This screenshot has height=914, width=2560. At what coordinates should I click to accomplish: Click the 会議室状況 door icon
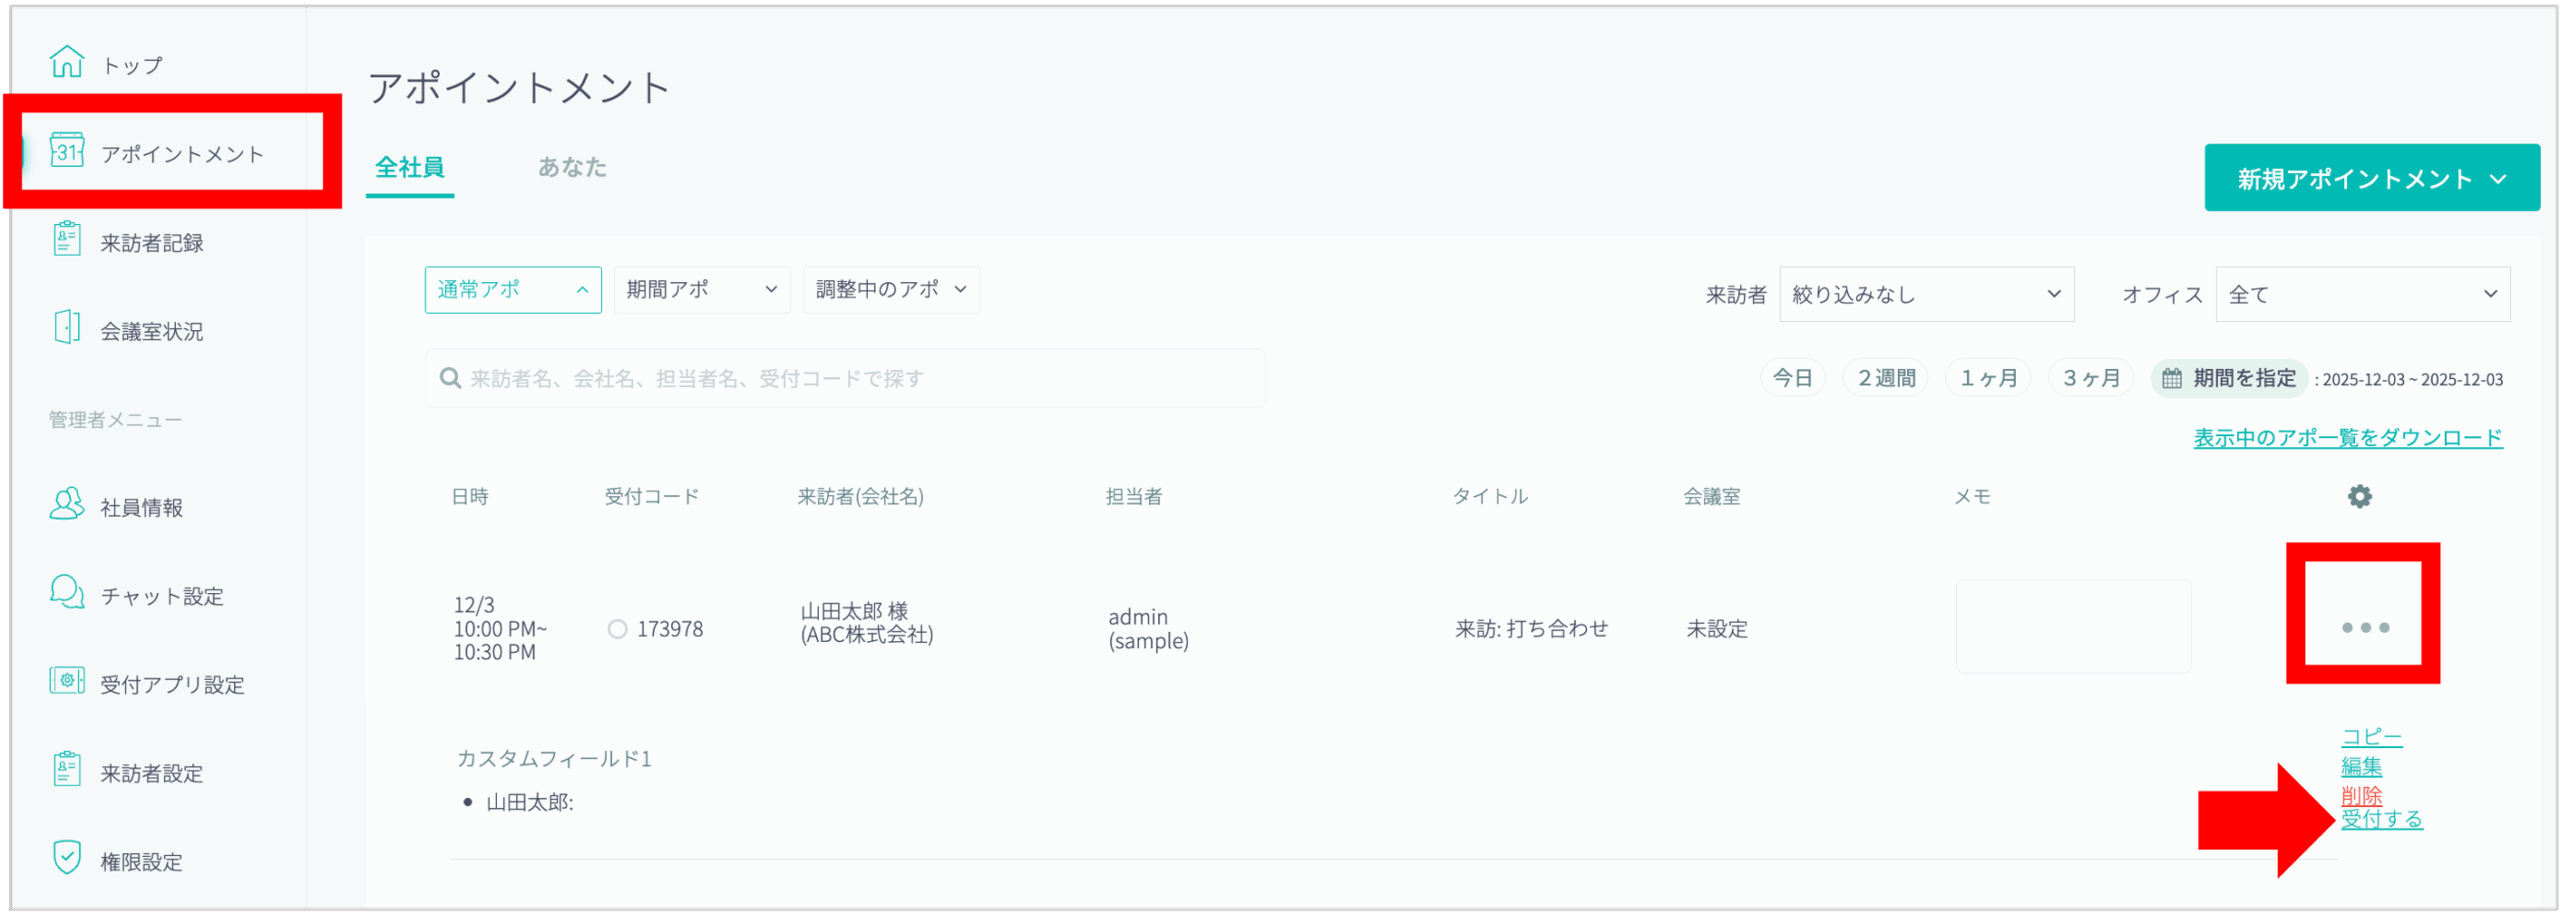click(67, 328)
